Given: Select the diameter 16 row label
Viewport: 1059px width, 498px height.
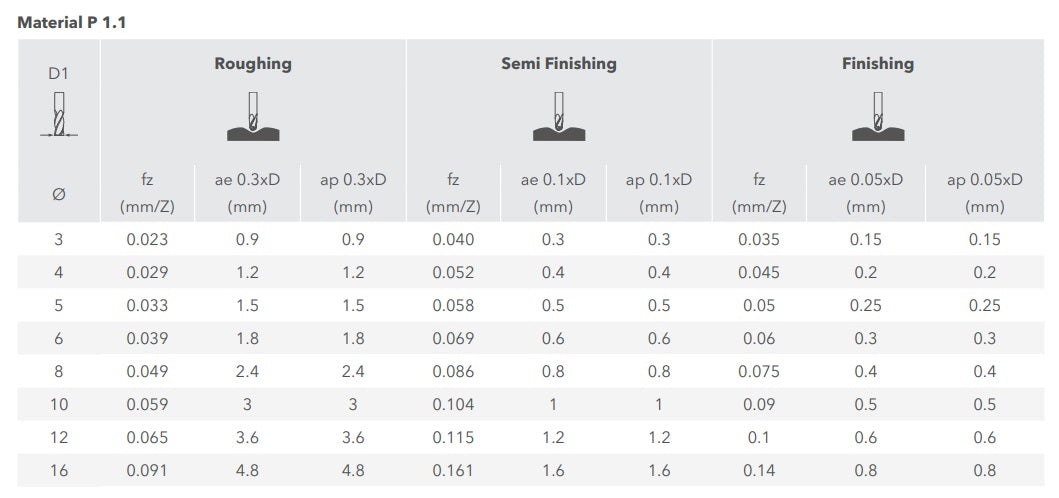Looking at the screenshot, I should (58, 471).
